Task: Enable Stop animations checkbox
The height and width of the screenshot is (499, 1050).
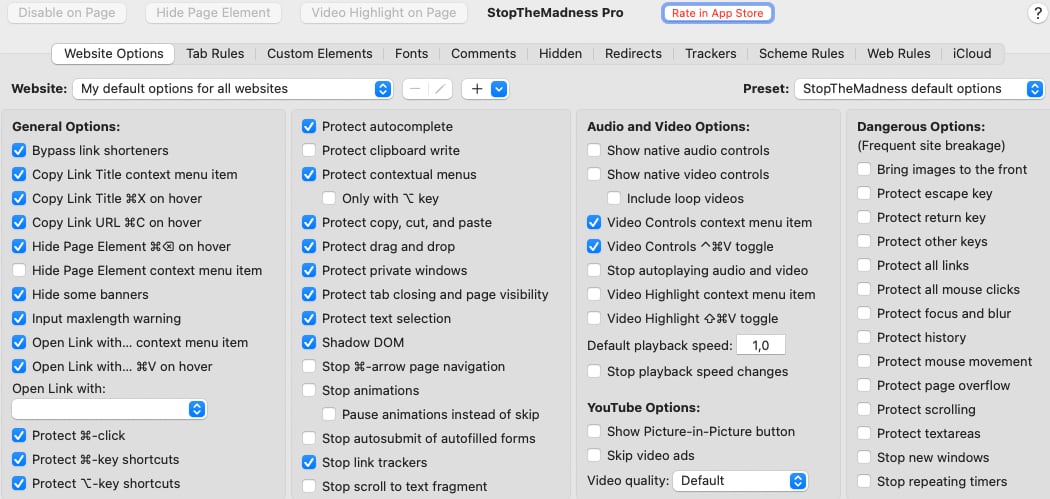Action: [x=309, y=390]
